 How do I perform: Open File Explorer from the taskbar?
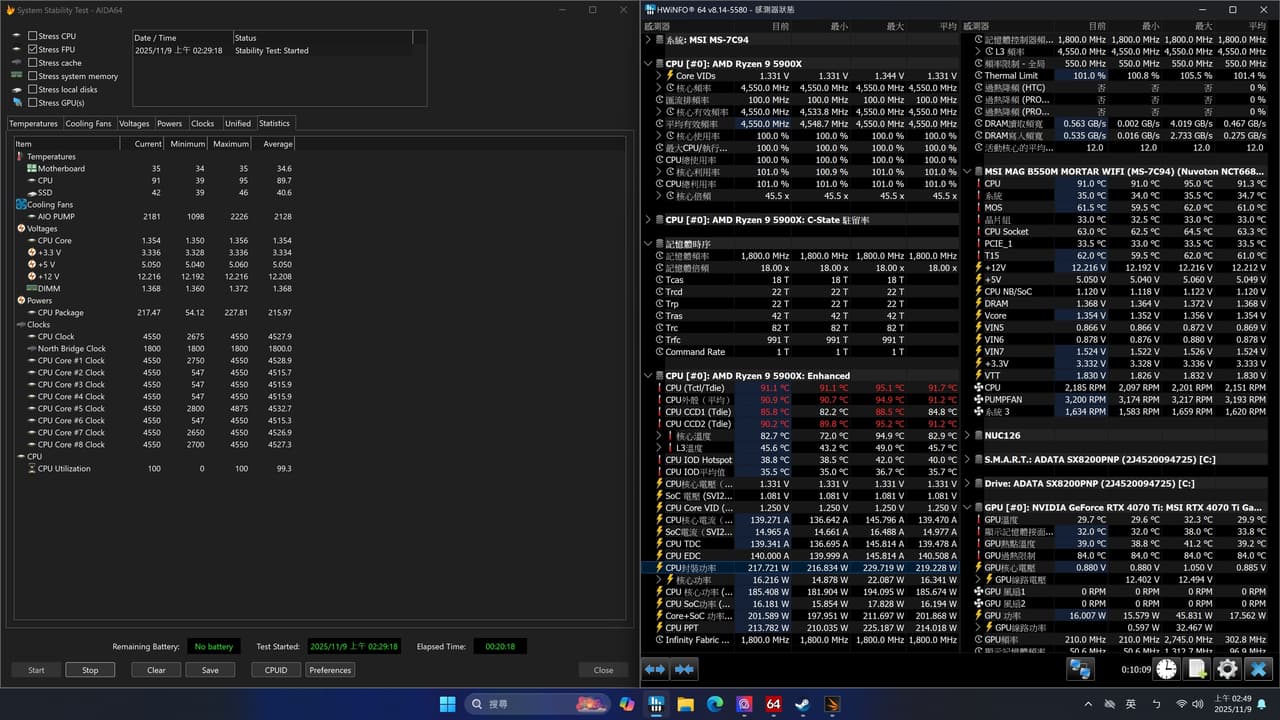click(686, 704)
